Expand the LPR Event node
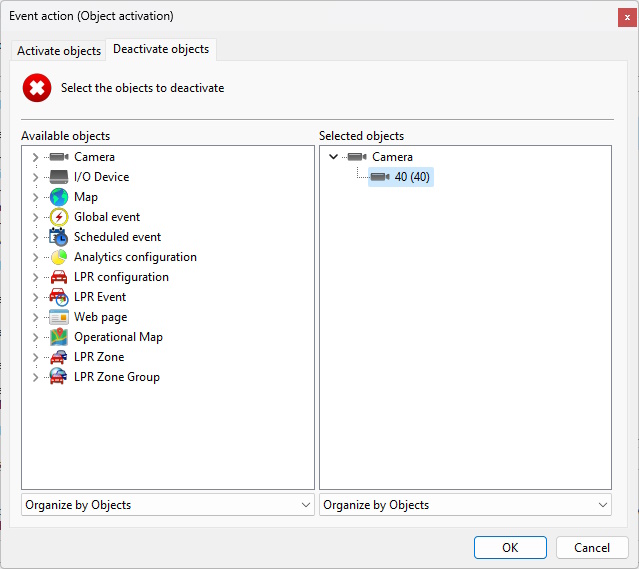The width and height of the screenshot is (639, 569). [x=35, y=297]
